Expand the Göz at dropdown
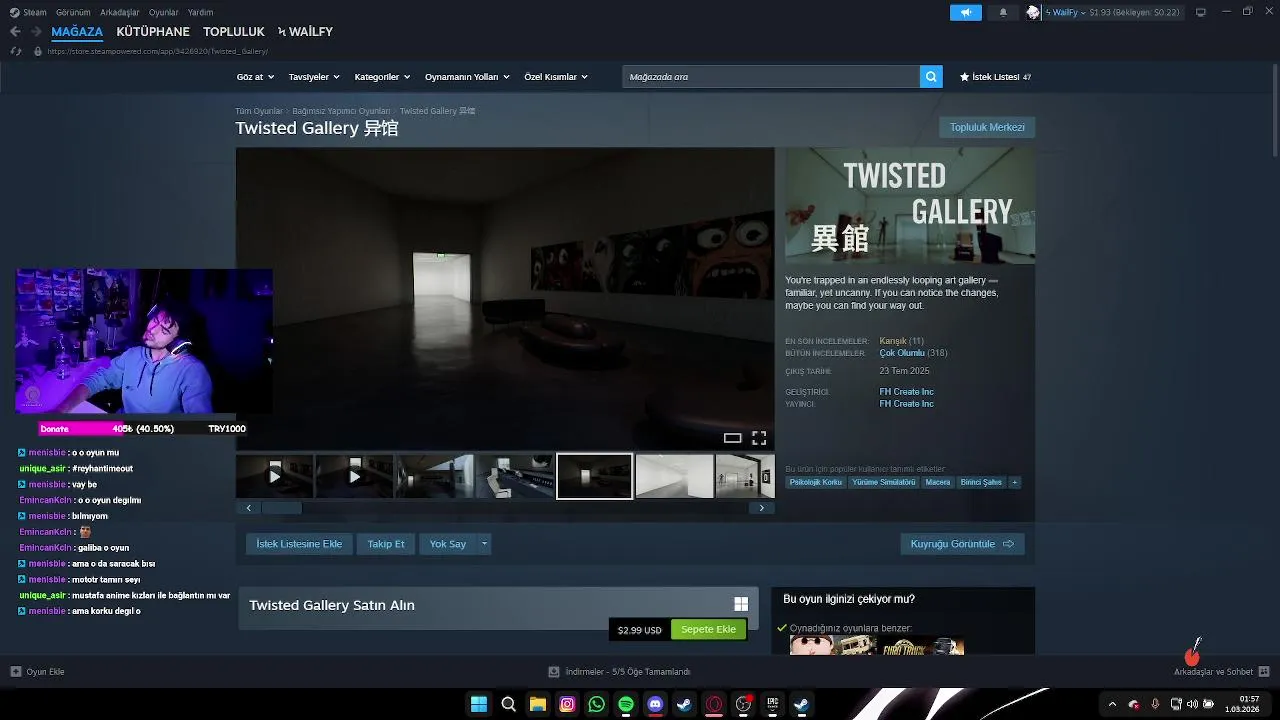 click(255, 77)
